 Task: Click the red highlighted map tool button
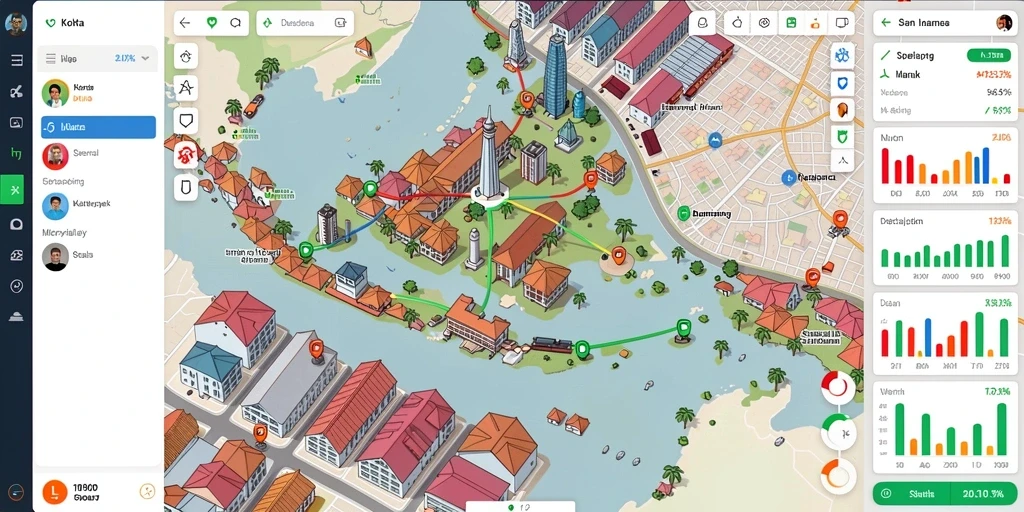(x=186, y=155)
